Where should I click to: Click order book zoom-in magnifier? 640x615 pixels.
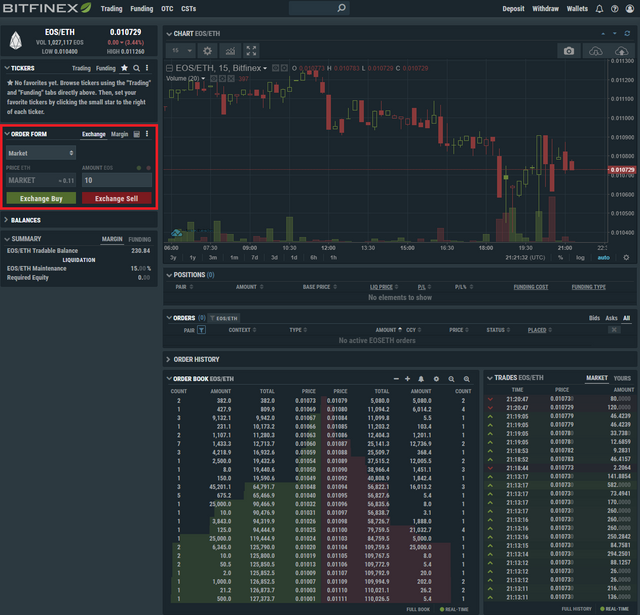(x=467, y=379)
